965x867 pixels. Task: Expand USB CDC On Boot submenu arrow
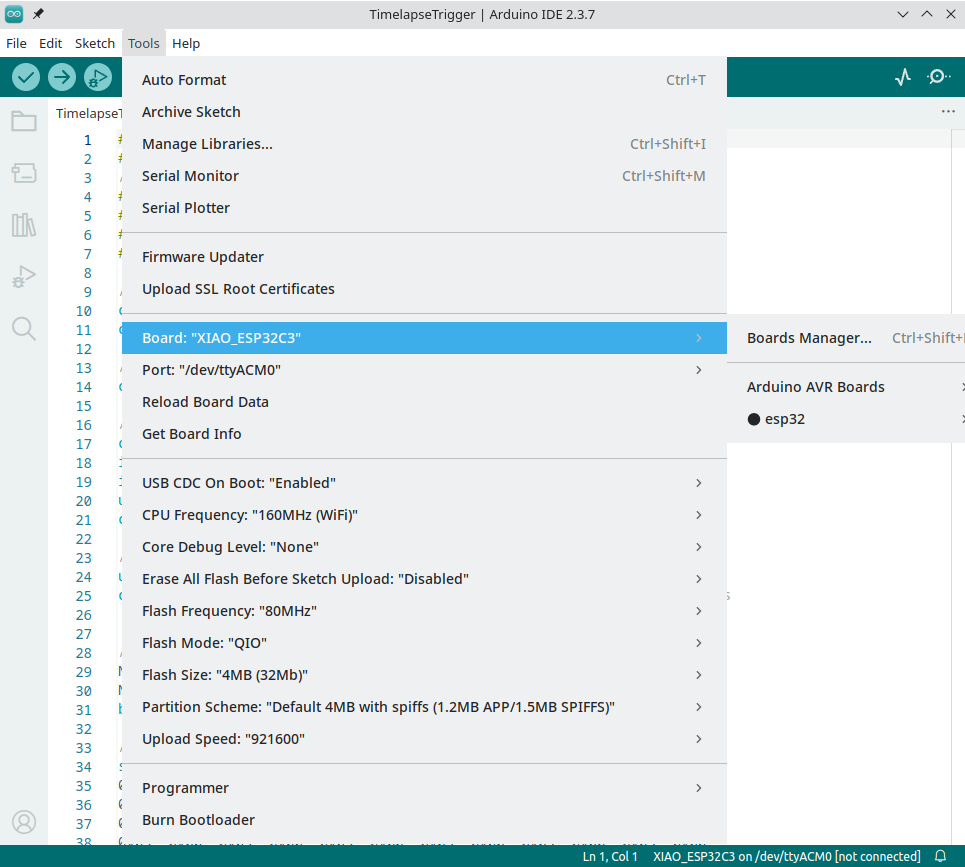[699, 483]
